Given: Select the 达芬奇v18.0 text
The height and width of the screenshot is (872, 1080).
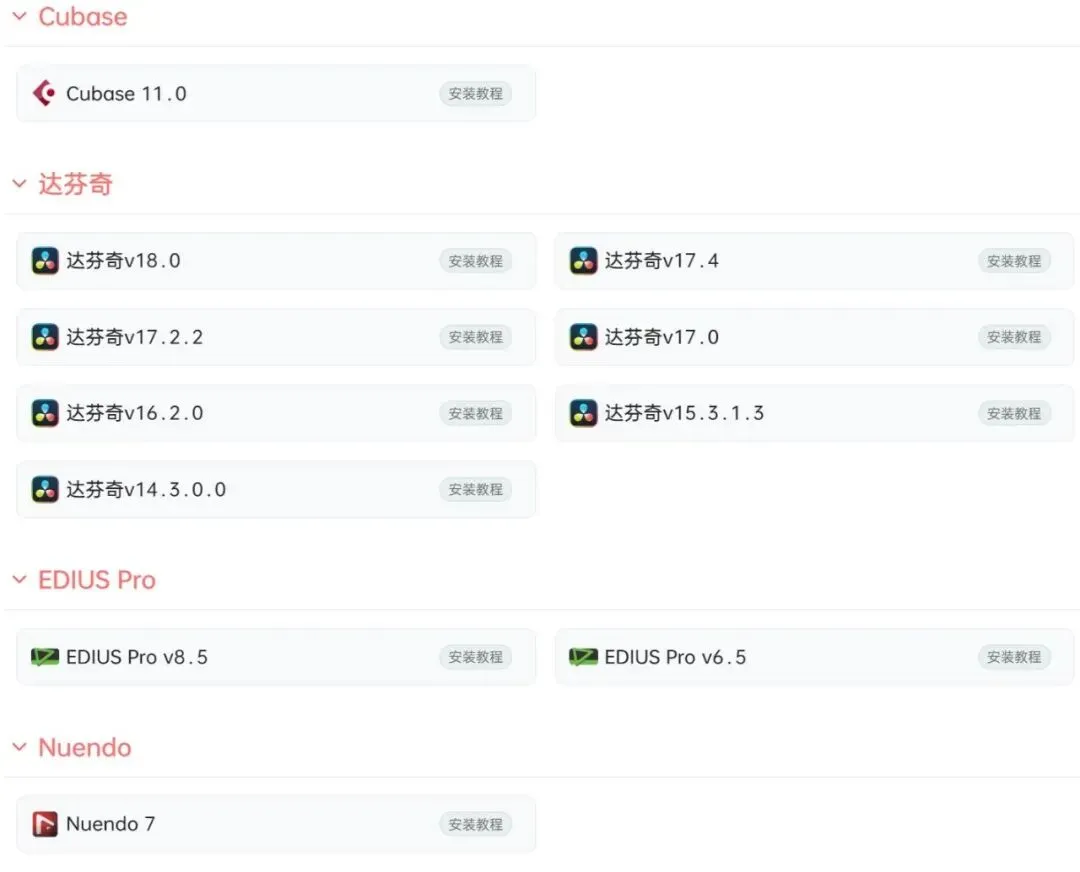Looking at the screenshot, I should (x=123, y=261).
